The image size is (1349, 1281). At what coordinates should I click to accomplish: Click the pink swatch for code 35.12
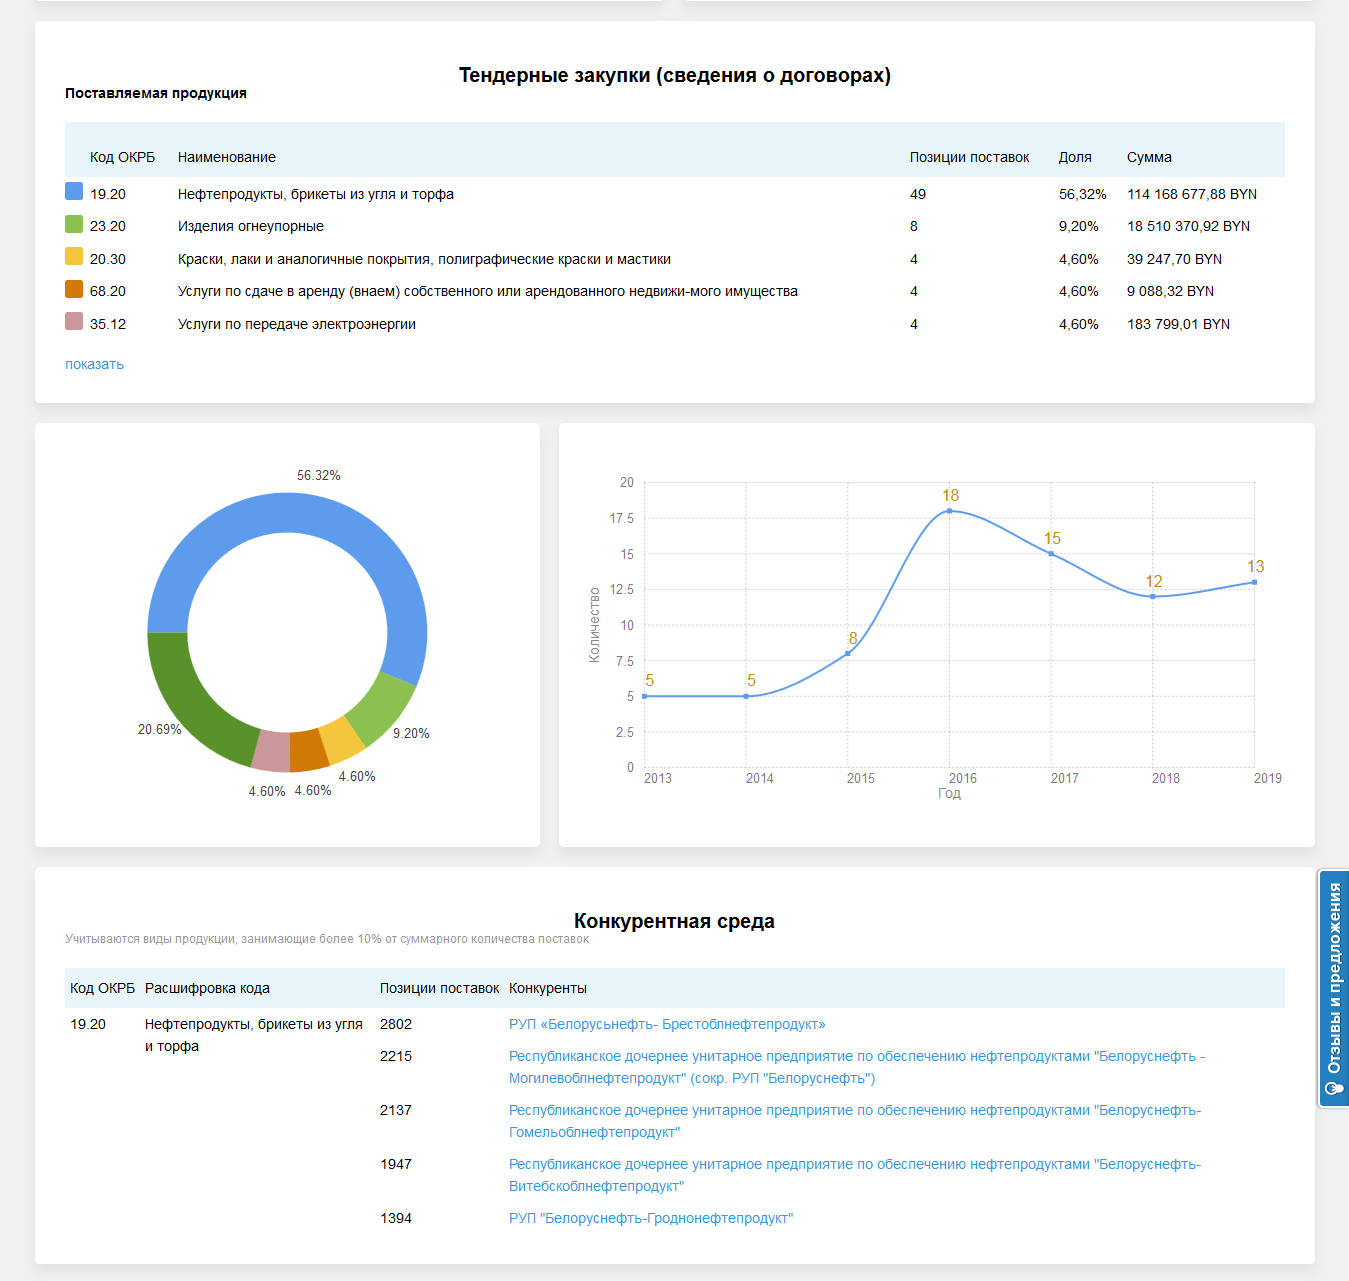[74, 321]
